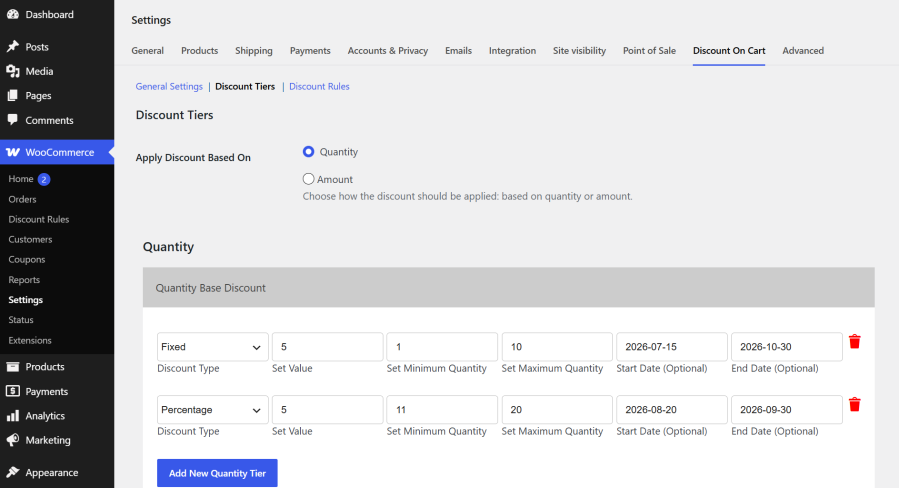Click end date field 2026-09-30
Viewport: 899px width, 488px height.
pyautogui.click(x=787, y=409)
